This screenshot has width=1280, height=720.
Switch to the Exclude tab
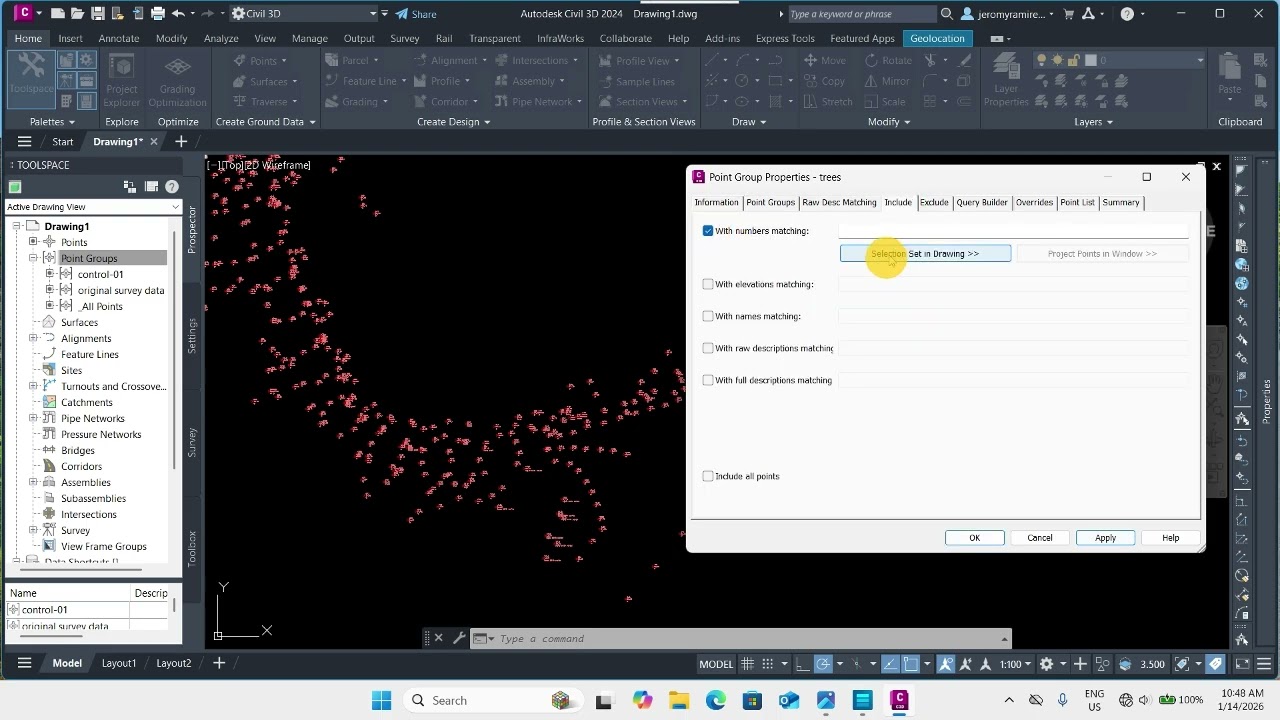[x=934, y=202]
